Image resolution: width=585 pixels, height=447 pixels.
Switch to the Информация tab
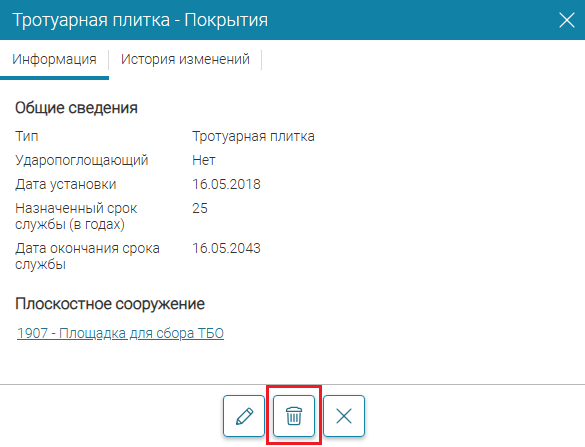pos(54,59)
